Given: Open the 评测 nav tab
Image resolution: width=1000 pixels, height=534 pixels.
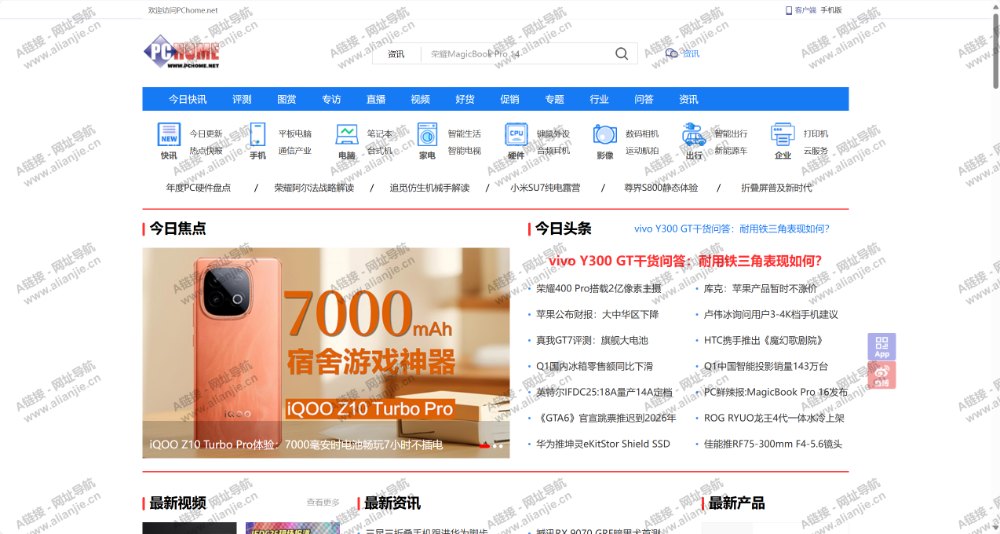Looking at the screenshot, I should (x=242, y=100).
